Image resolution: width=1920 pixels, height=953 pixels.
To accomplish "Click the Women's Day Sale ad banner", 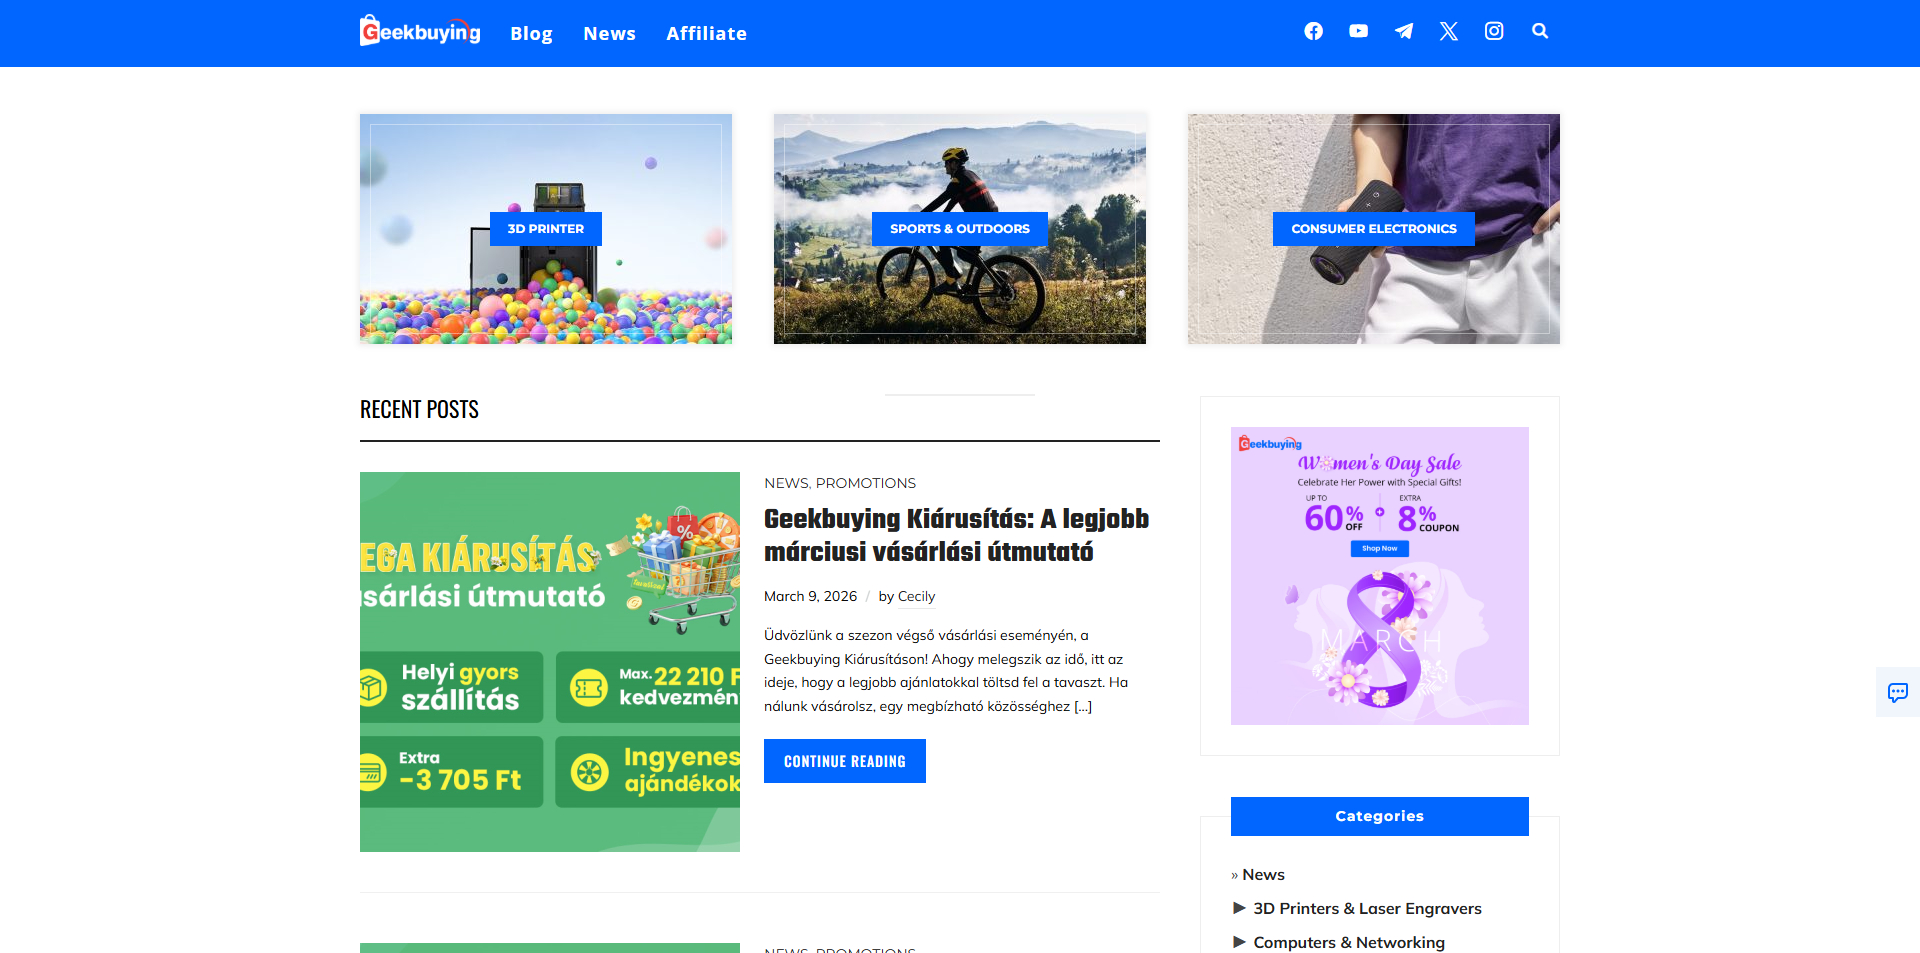I will (x=1380, y=576).
